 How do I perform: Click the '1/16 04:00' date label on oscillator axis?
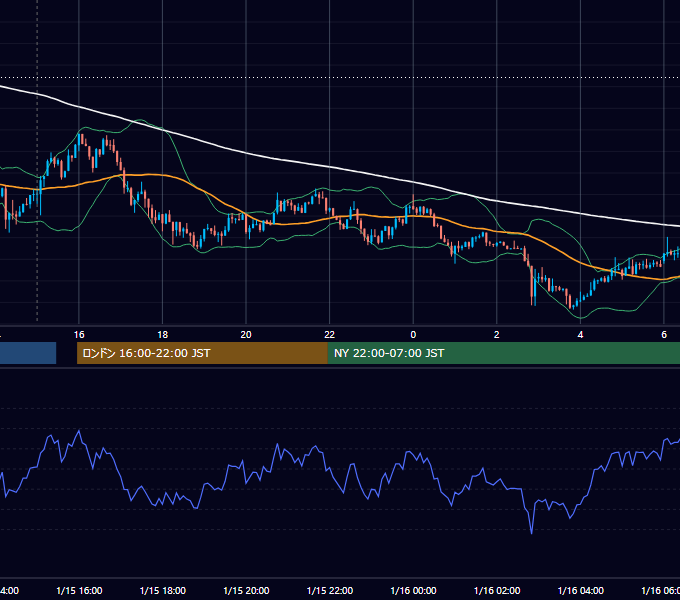click(x=580, y=590)
